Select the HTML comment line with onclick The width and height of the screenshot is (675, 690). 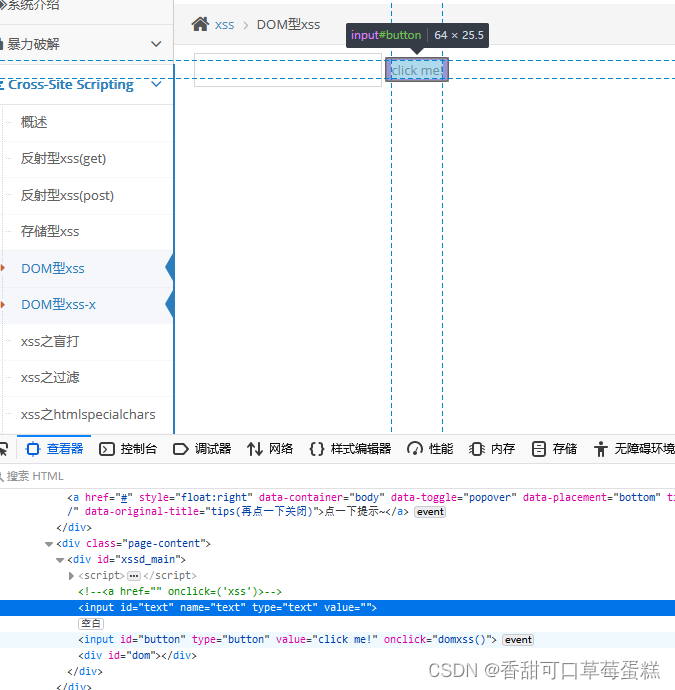click(x=180, y=591)
